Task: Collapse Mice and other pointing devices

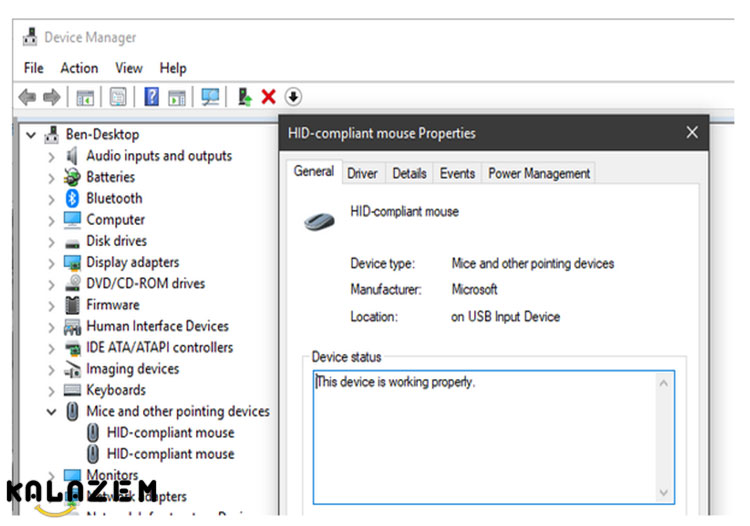Action: click(x=51, y=411)
